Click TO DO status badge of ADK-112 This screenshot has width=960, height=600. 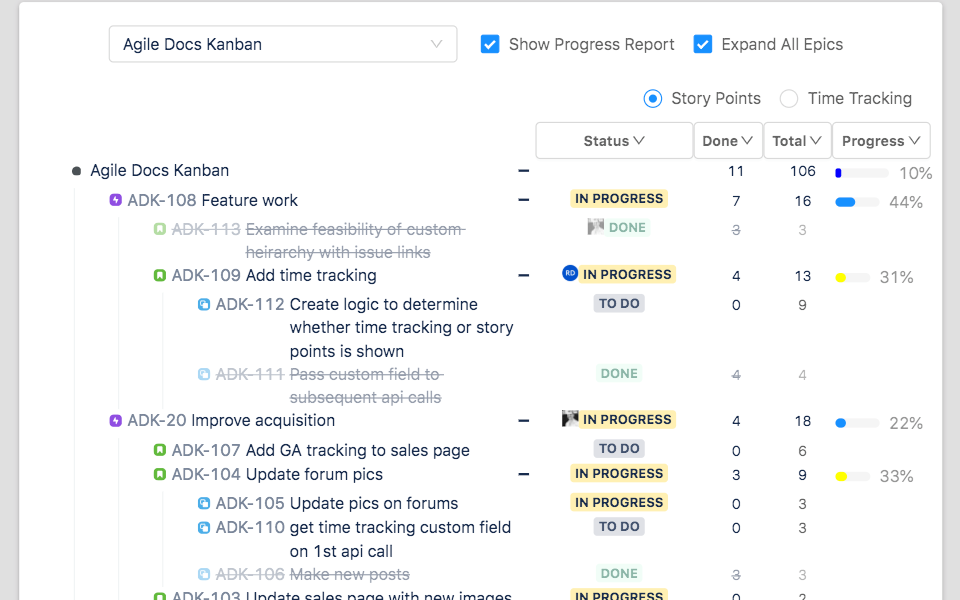(619, 304)
